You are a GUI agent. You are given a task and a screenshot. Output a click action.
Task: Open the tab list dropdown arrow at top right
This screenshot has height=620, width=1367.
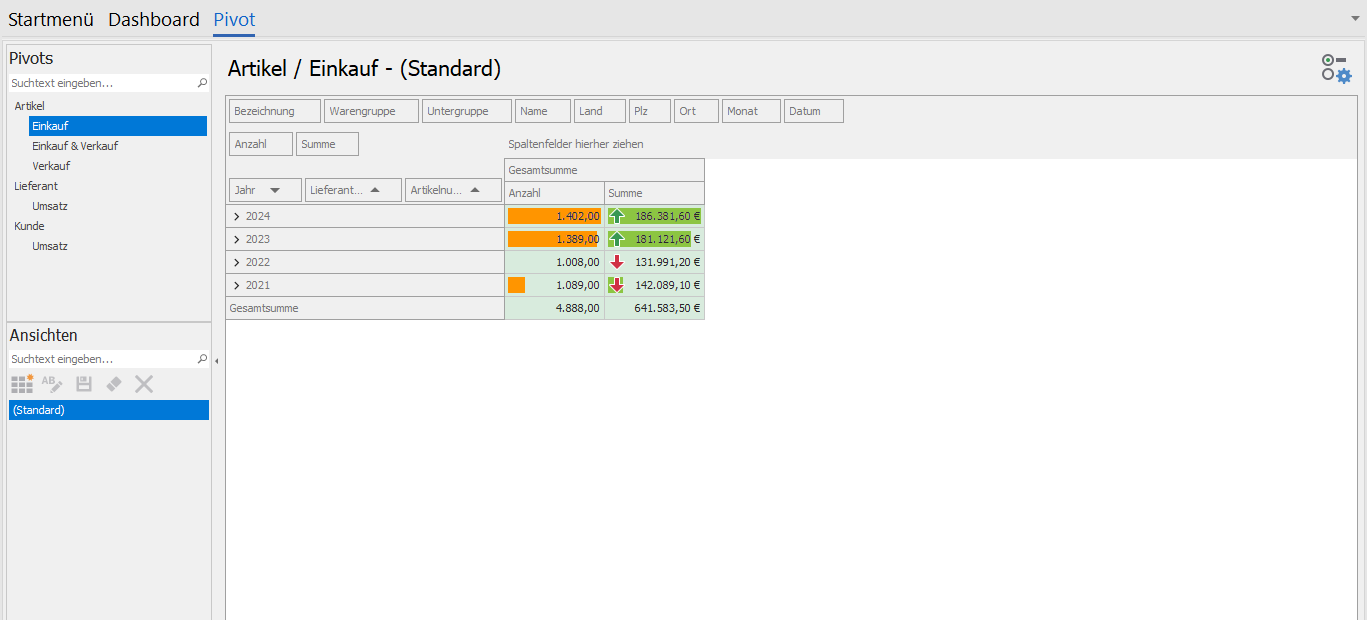click(1356, 18)
